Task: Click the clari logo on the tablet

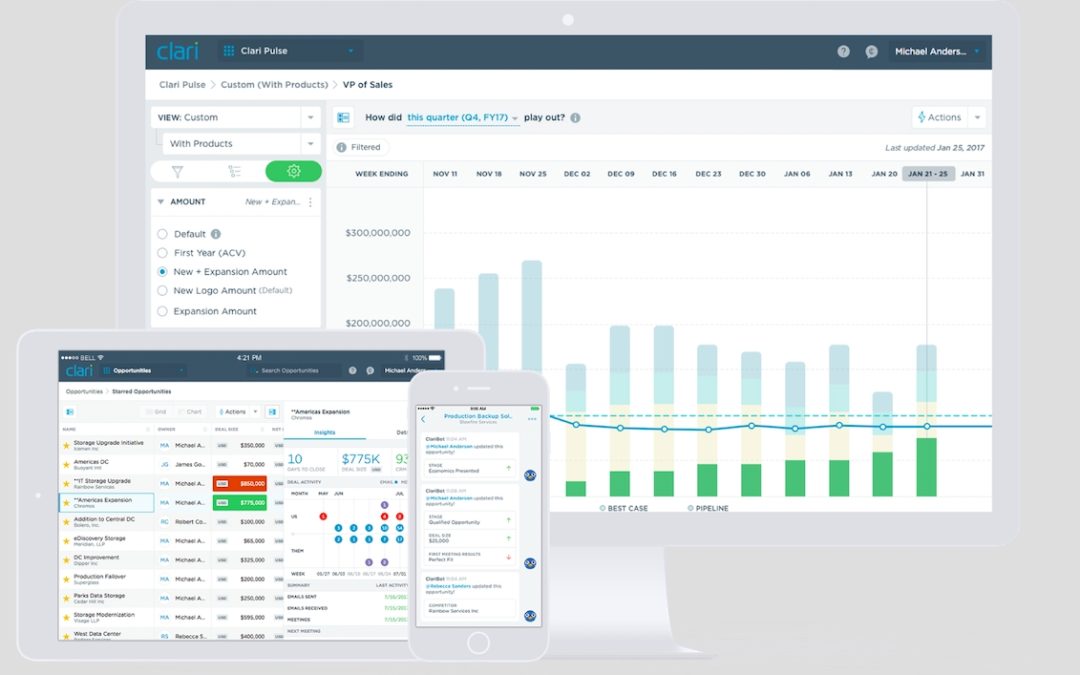Action: coord(79,371)
